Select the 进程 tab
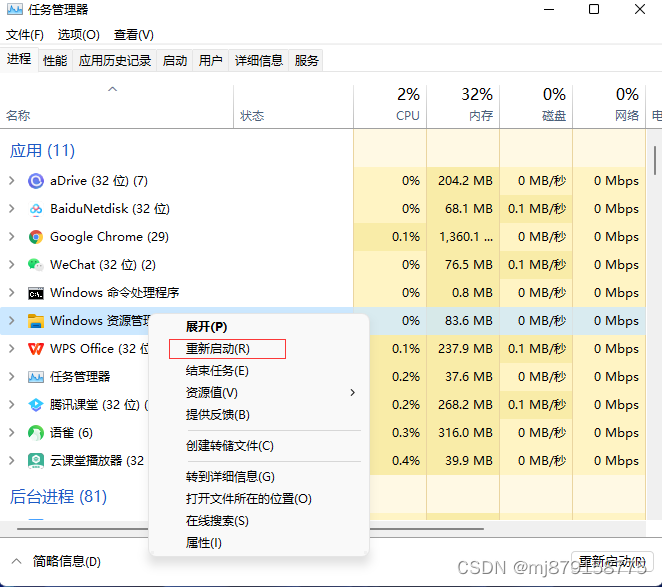The width and height of the screenshot is (662, 587). (x=19, y=59)
